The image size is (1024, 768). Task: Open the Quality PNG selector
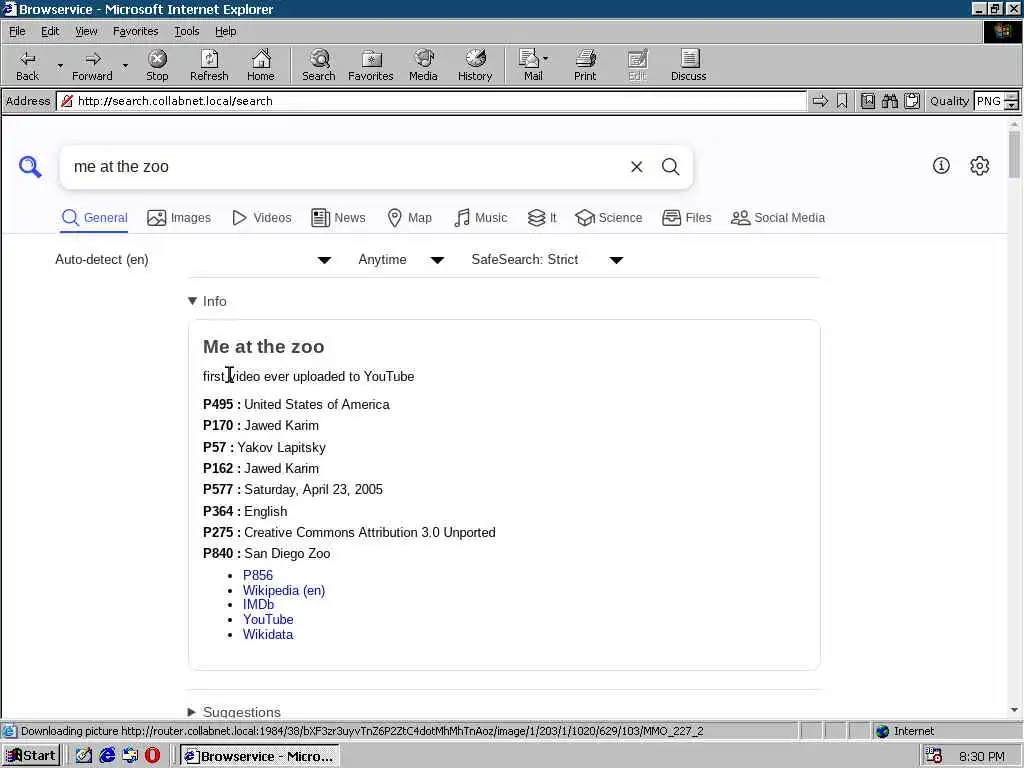tap(995, 101)
